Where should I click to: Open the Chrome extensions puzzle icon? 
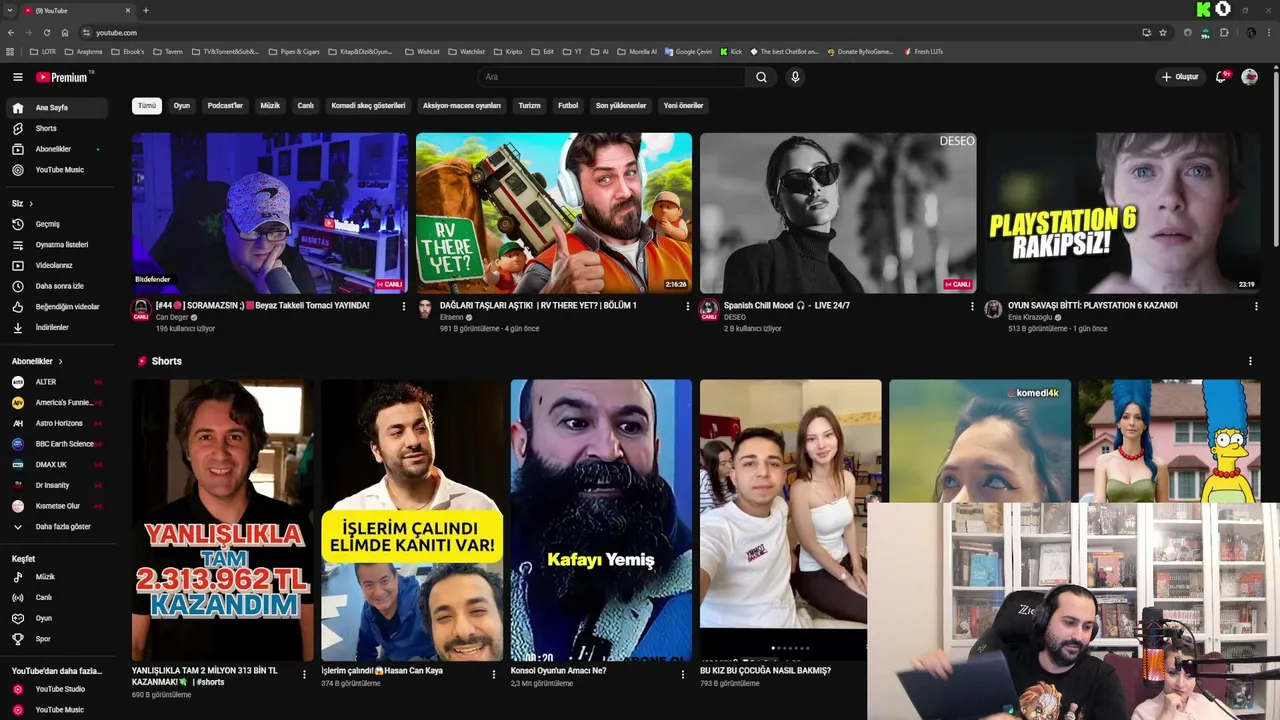[1224, 32]
